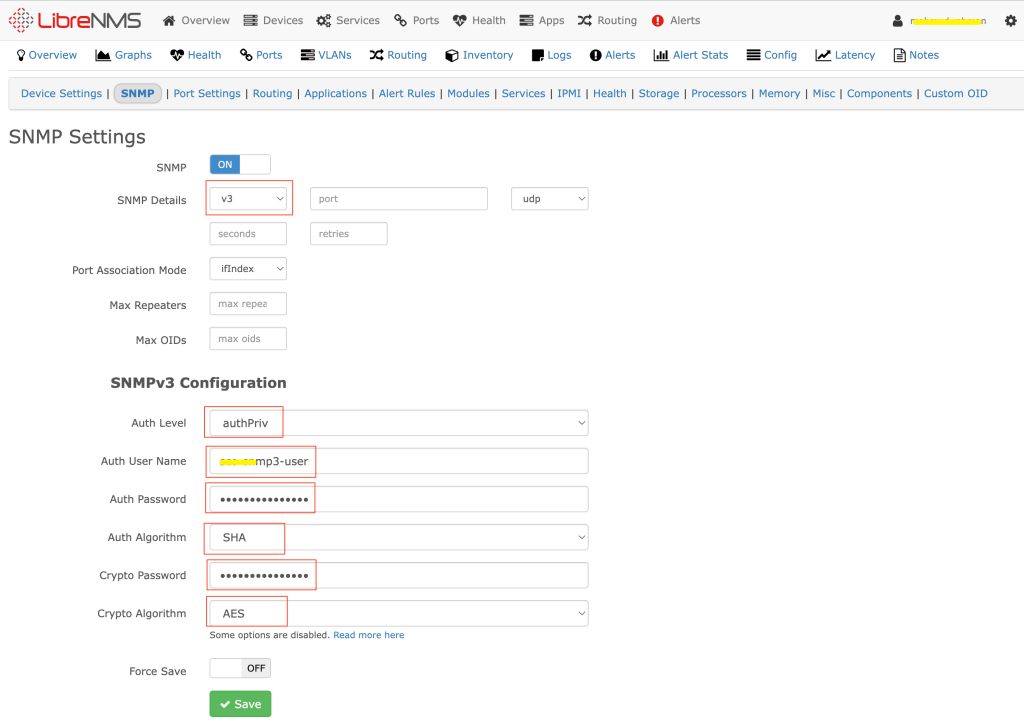The width and height of the screenshot is (1024, 726).
Task: Open the SNMP version v3 dropdown
Action: (x=248, y=199)
